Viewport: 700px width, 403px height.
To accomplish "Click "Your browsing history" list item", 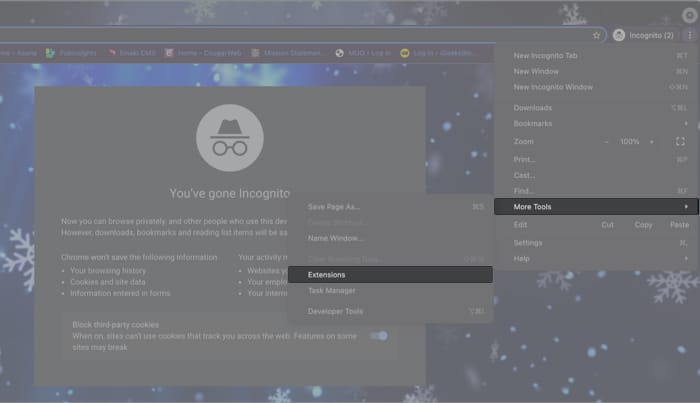I will pyautogui.click(x=108, y=271).
